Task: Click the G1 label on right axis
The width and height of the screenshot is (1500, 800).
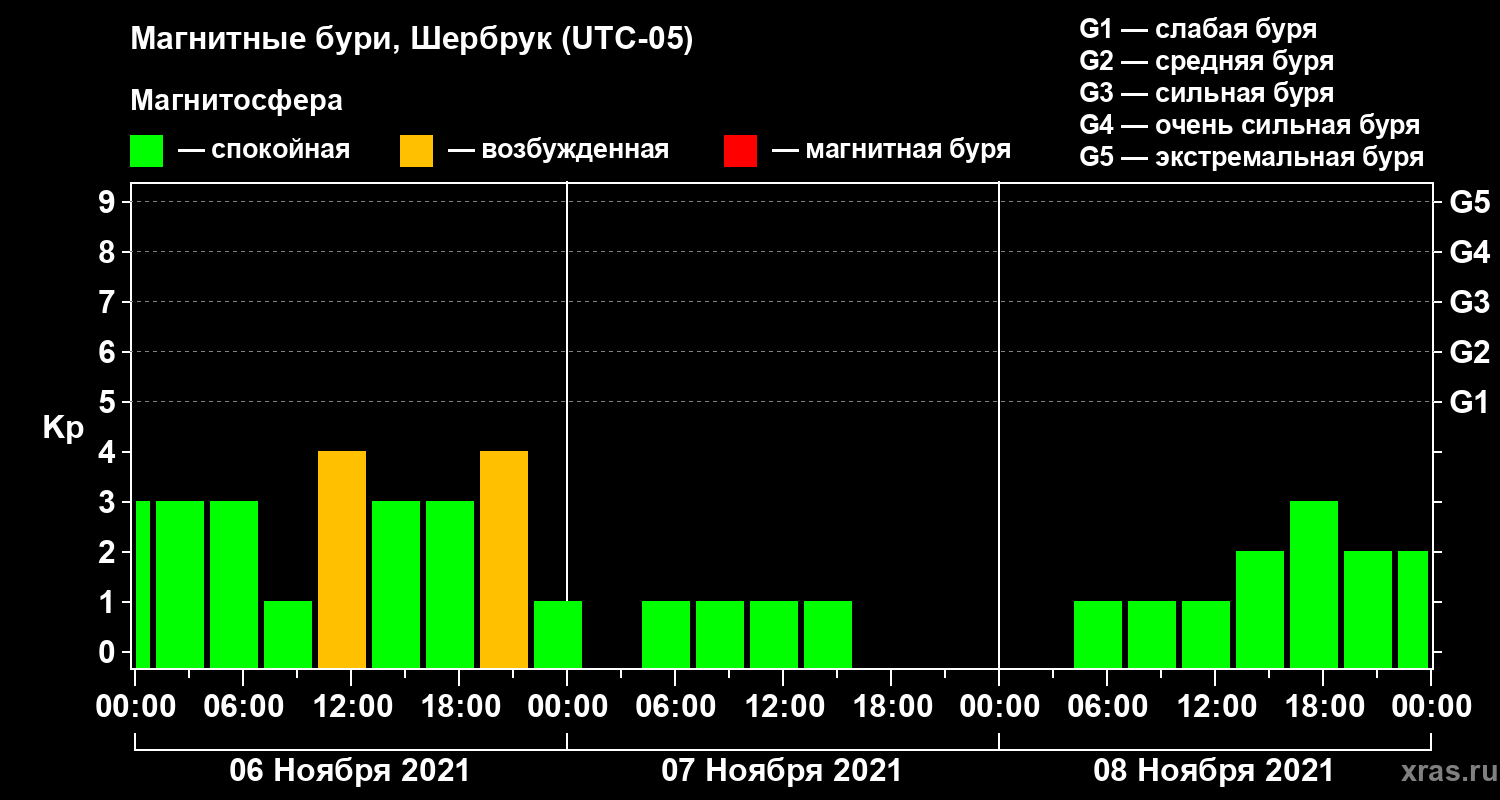Action: pyautogui.click(x=1469, y=403)
